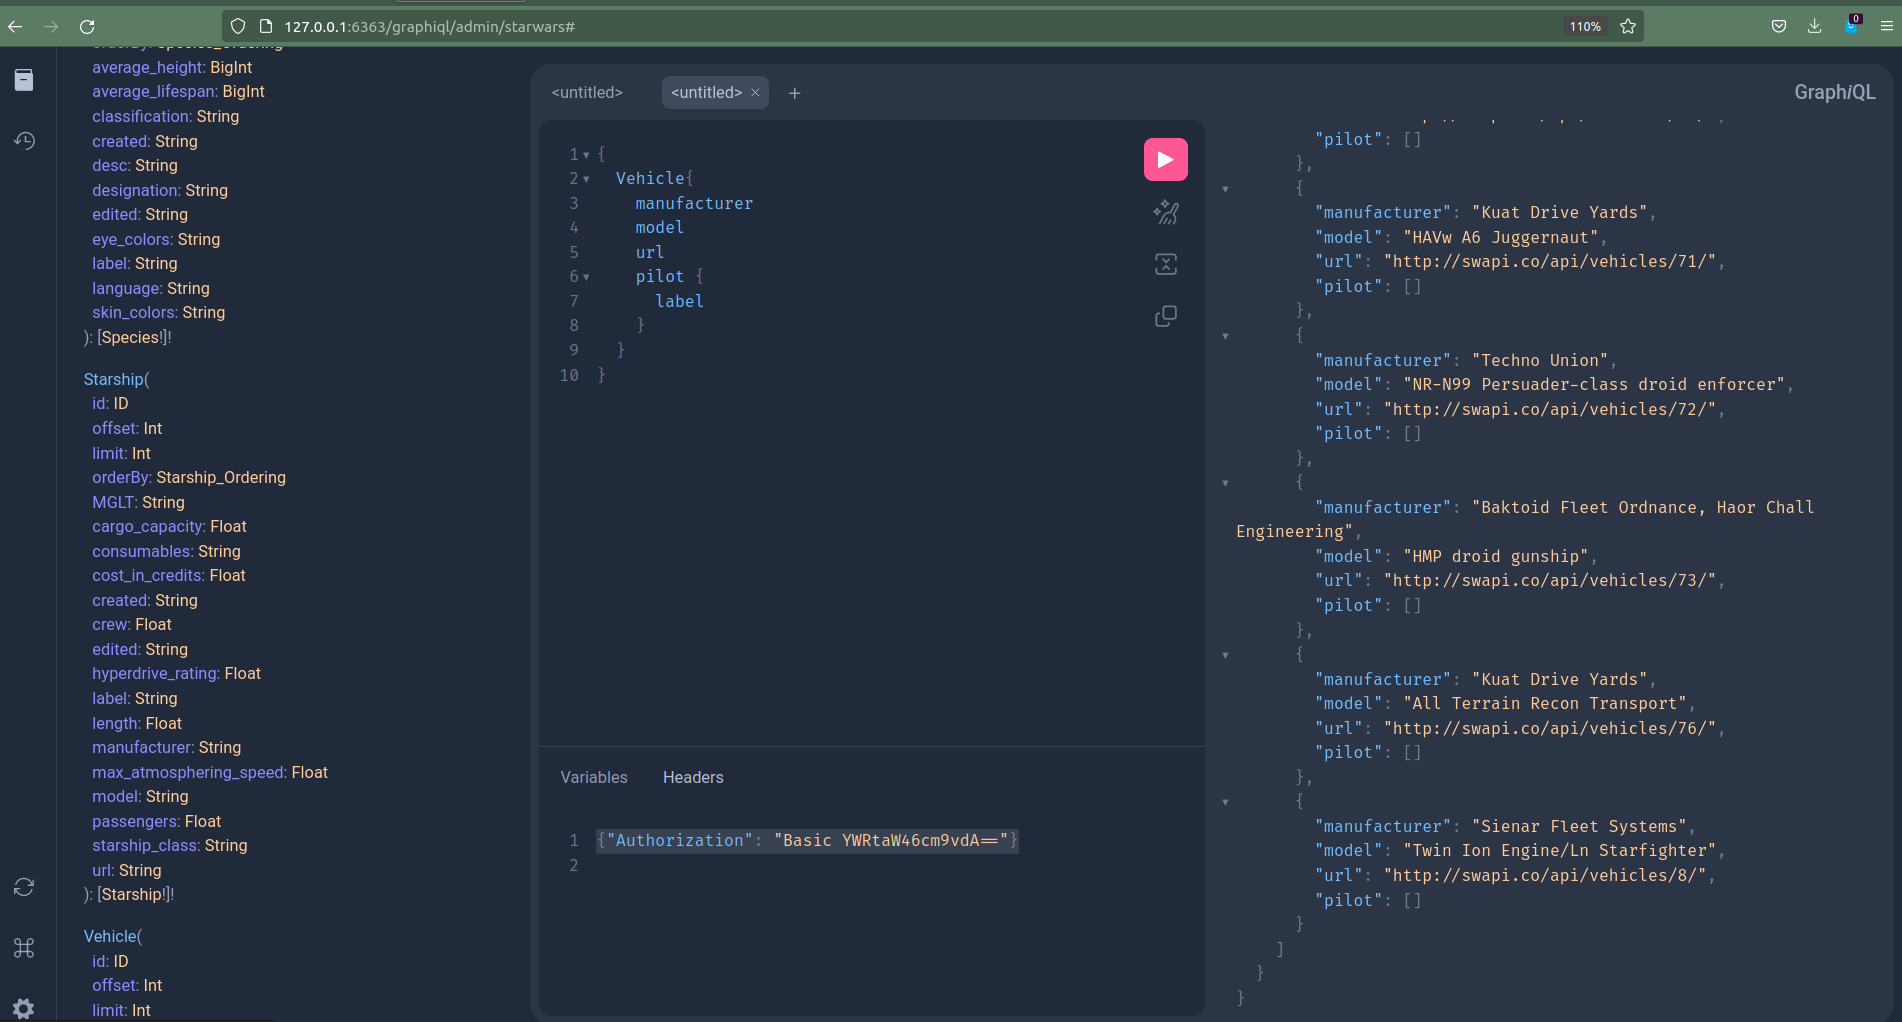Viewport: 1902px width, 1022px height.
Task: Select the second untitled tab
Action: pyautogui.click(x=706, y=93)
